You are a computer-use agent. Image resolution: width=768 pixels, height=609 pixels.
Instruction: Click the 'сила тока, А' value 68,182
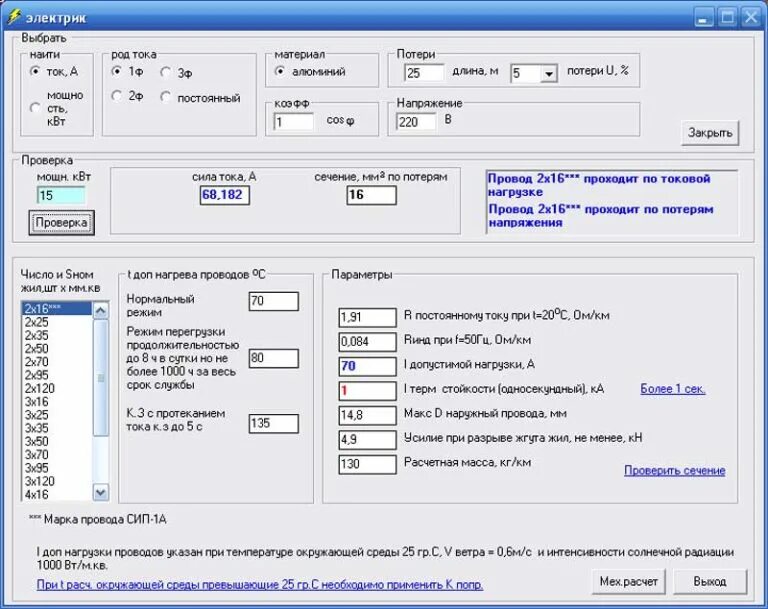point(224,195)
